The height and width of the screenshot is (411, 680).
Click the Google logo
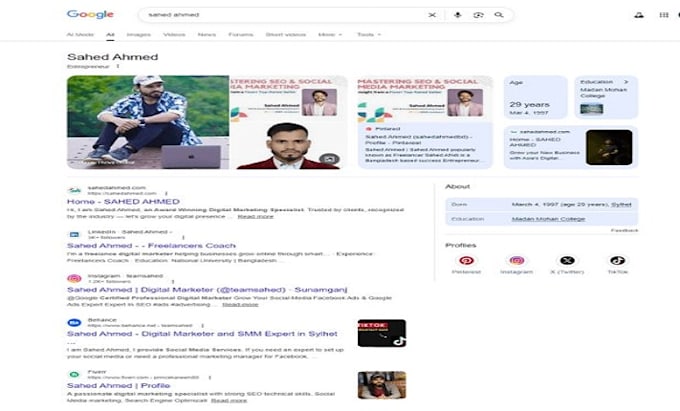[x=90, y=14]
